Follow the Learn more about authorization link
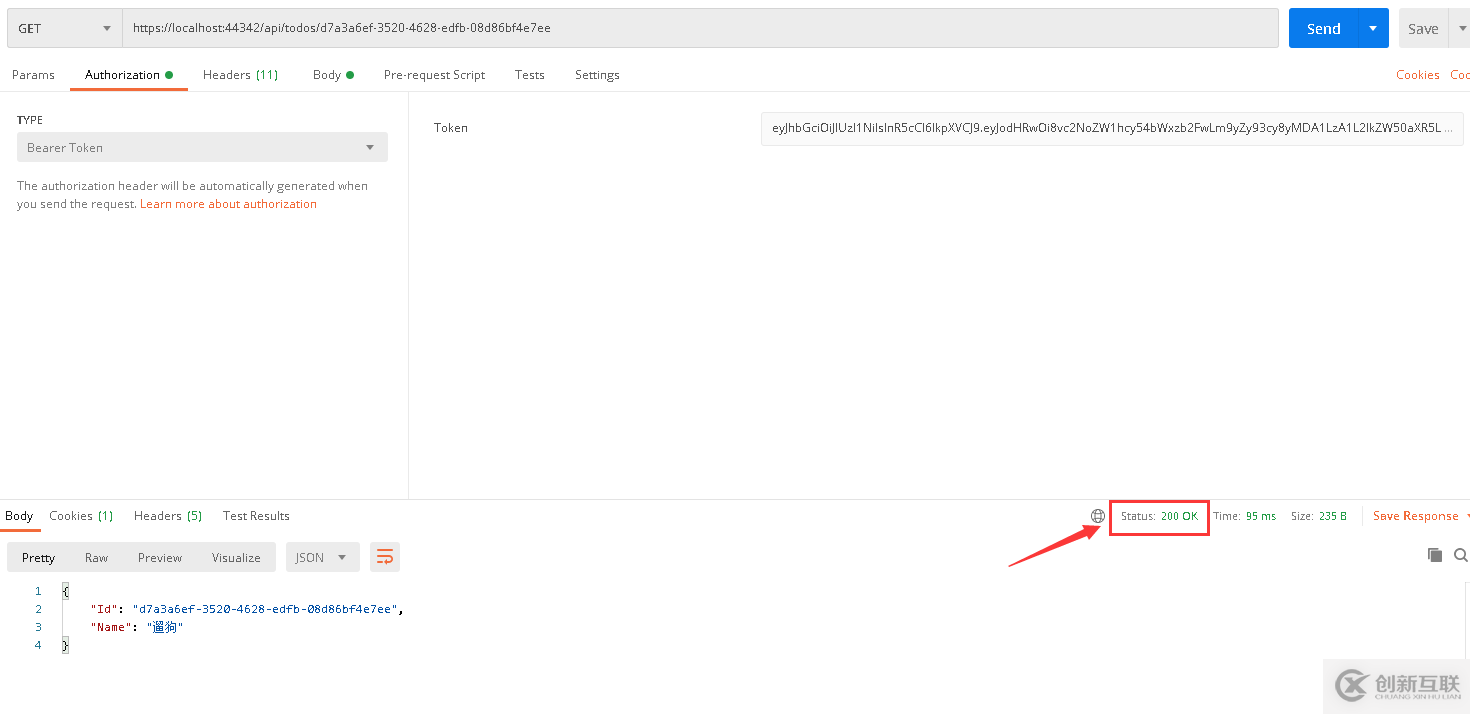1470x714 pixels. point(228,204)
